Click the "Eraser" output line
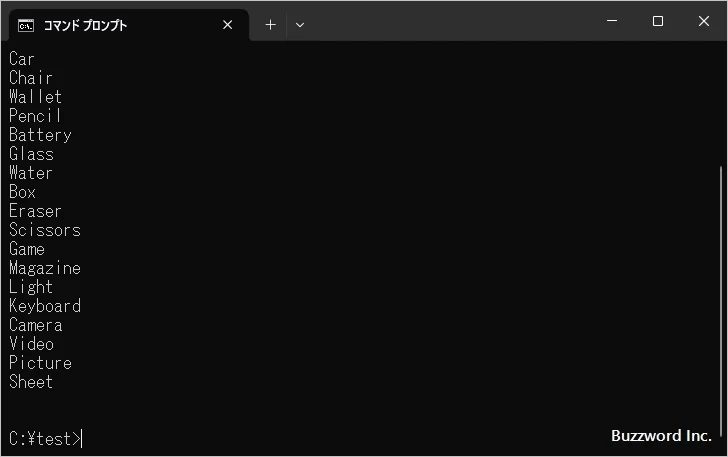The height and width of the screenshot is (457, 728). point(36,211)
